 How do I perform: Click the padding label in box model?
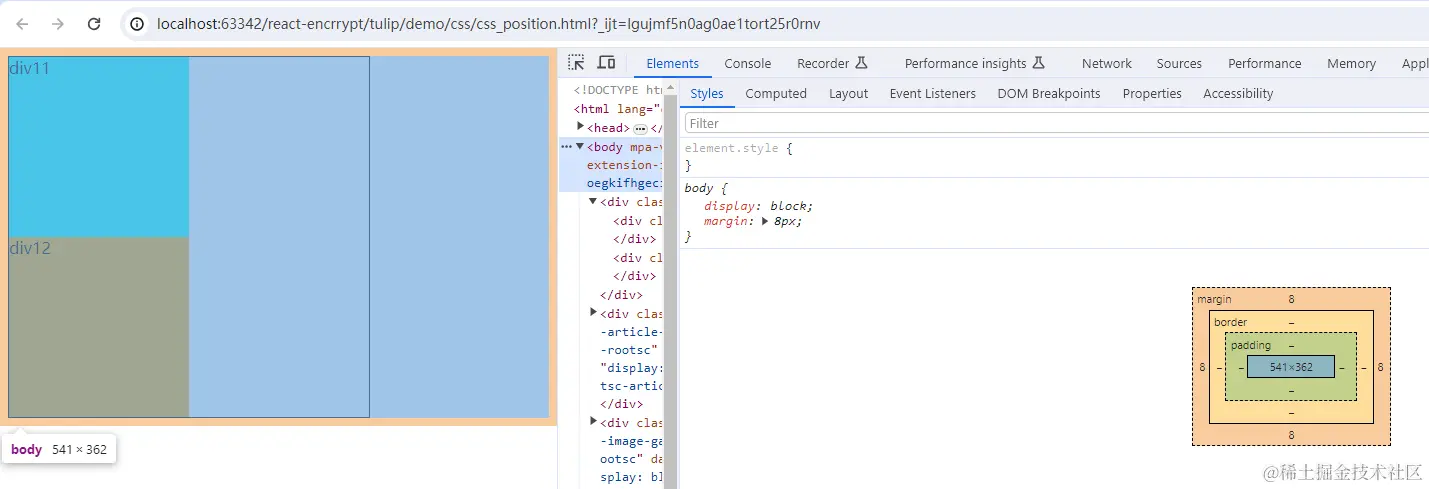[x=1251, y=345]
